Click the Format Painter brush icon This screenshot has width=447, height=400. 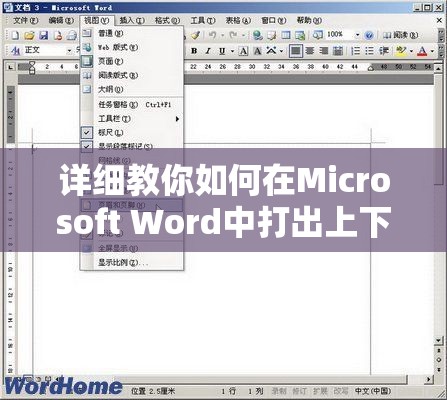(x=196, y=35)
